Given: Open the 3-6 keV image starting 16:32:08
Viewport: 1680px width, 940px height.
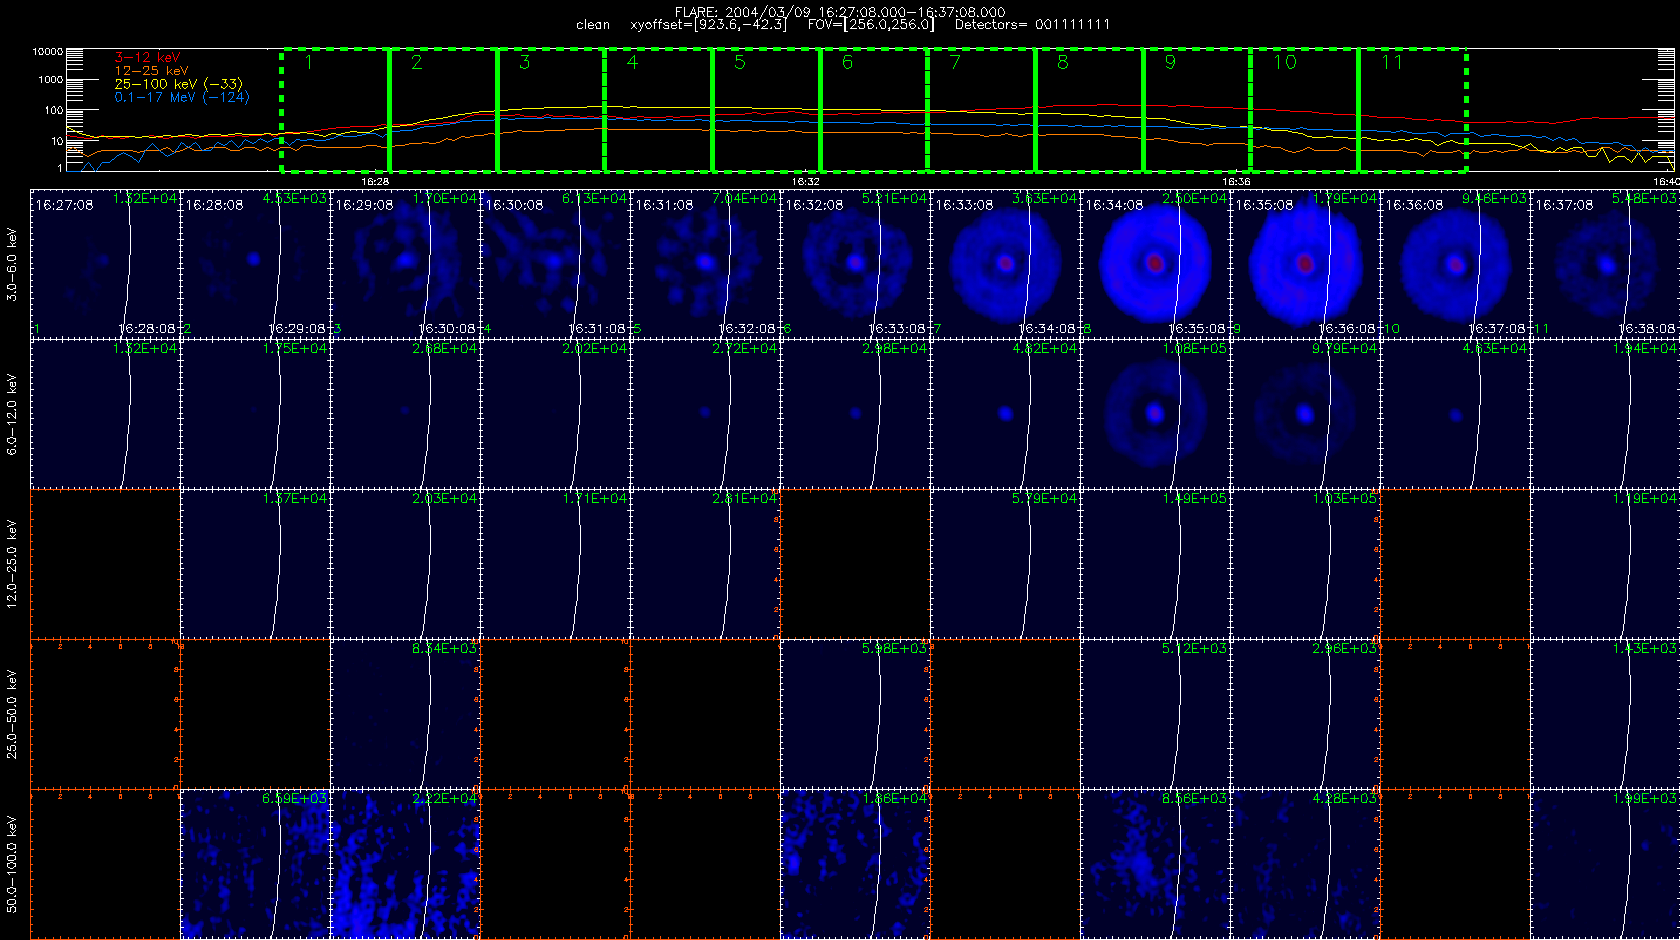Looking at the screenshot, I should tap(856, 264).
